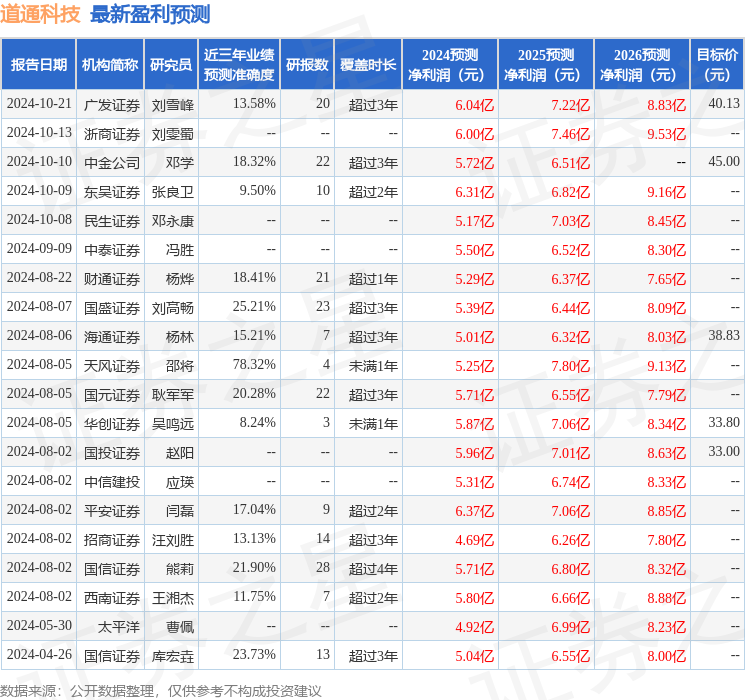
Task: Click 8.88亿 in 西南证券 row
Action: (x=667, y=598)
